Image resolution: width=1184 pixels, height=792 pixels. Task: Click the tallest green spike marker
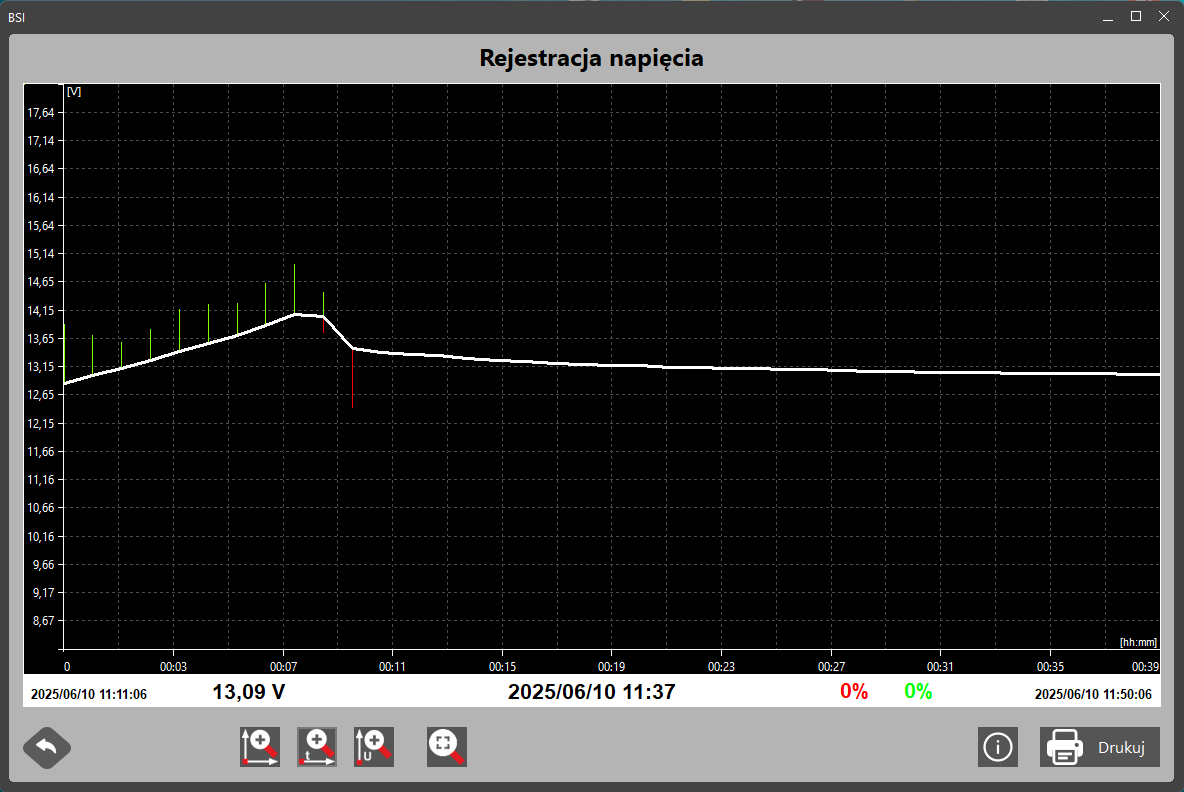[294, 290]
